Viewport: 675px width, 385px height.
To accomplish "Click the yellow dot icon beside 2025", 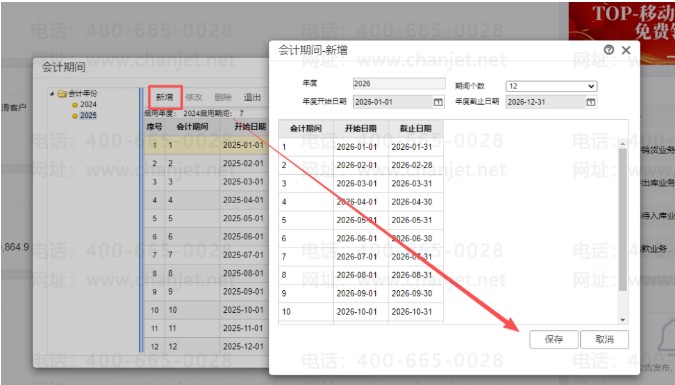I will (75, 116).
